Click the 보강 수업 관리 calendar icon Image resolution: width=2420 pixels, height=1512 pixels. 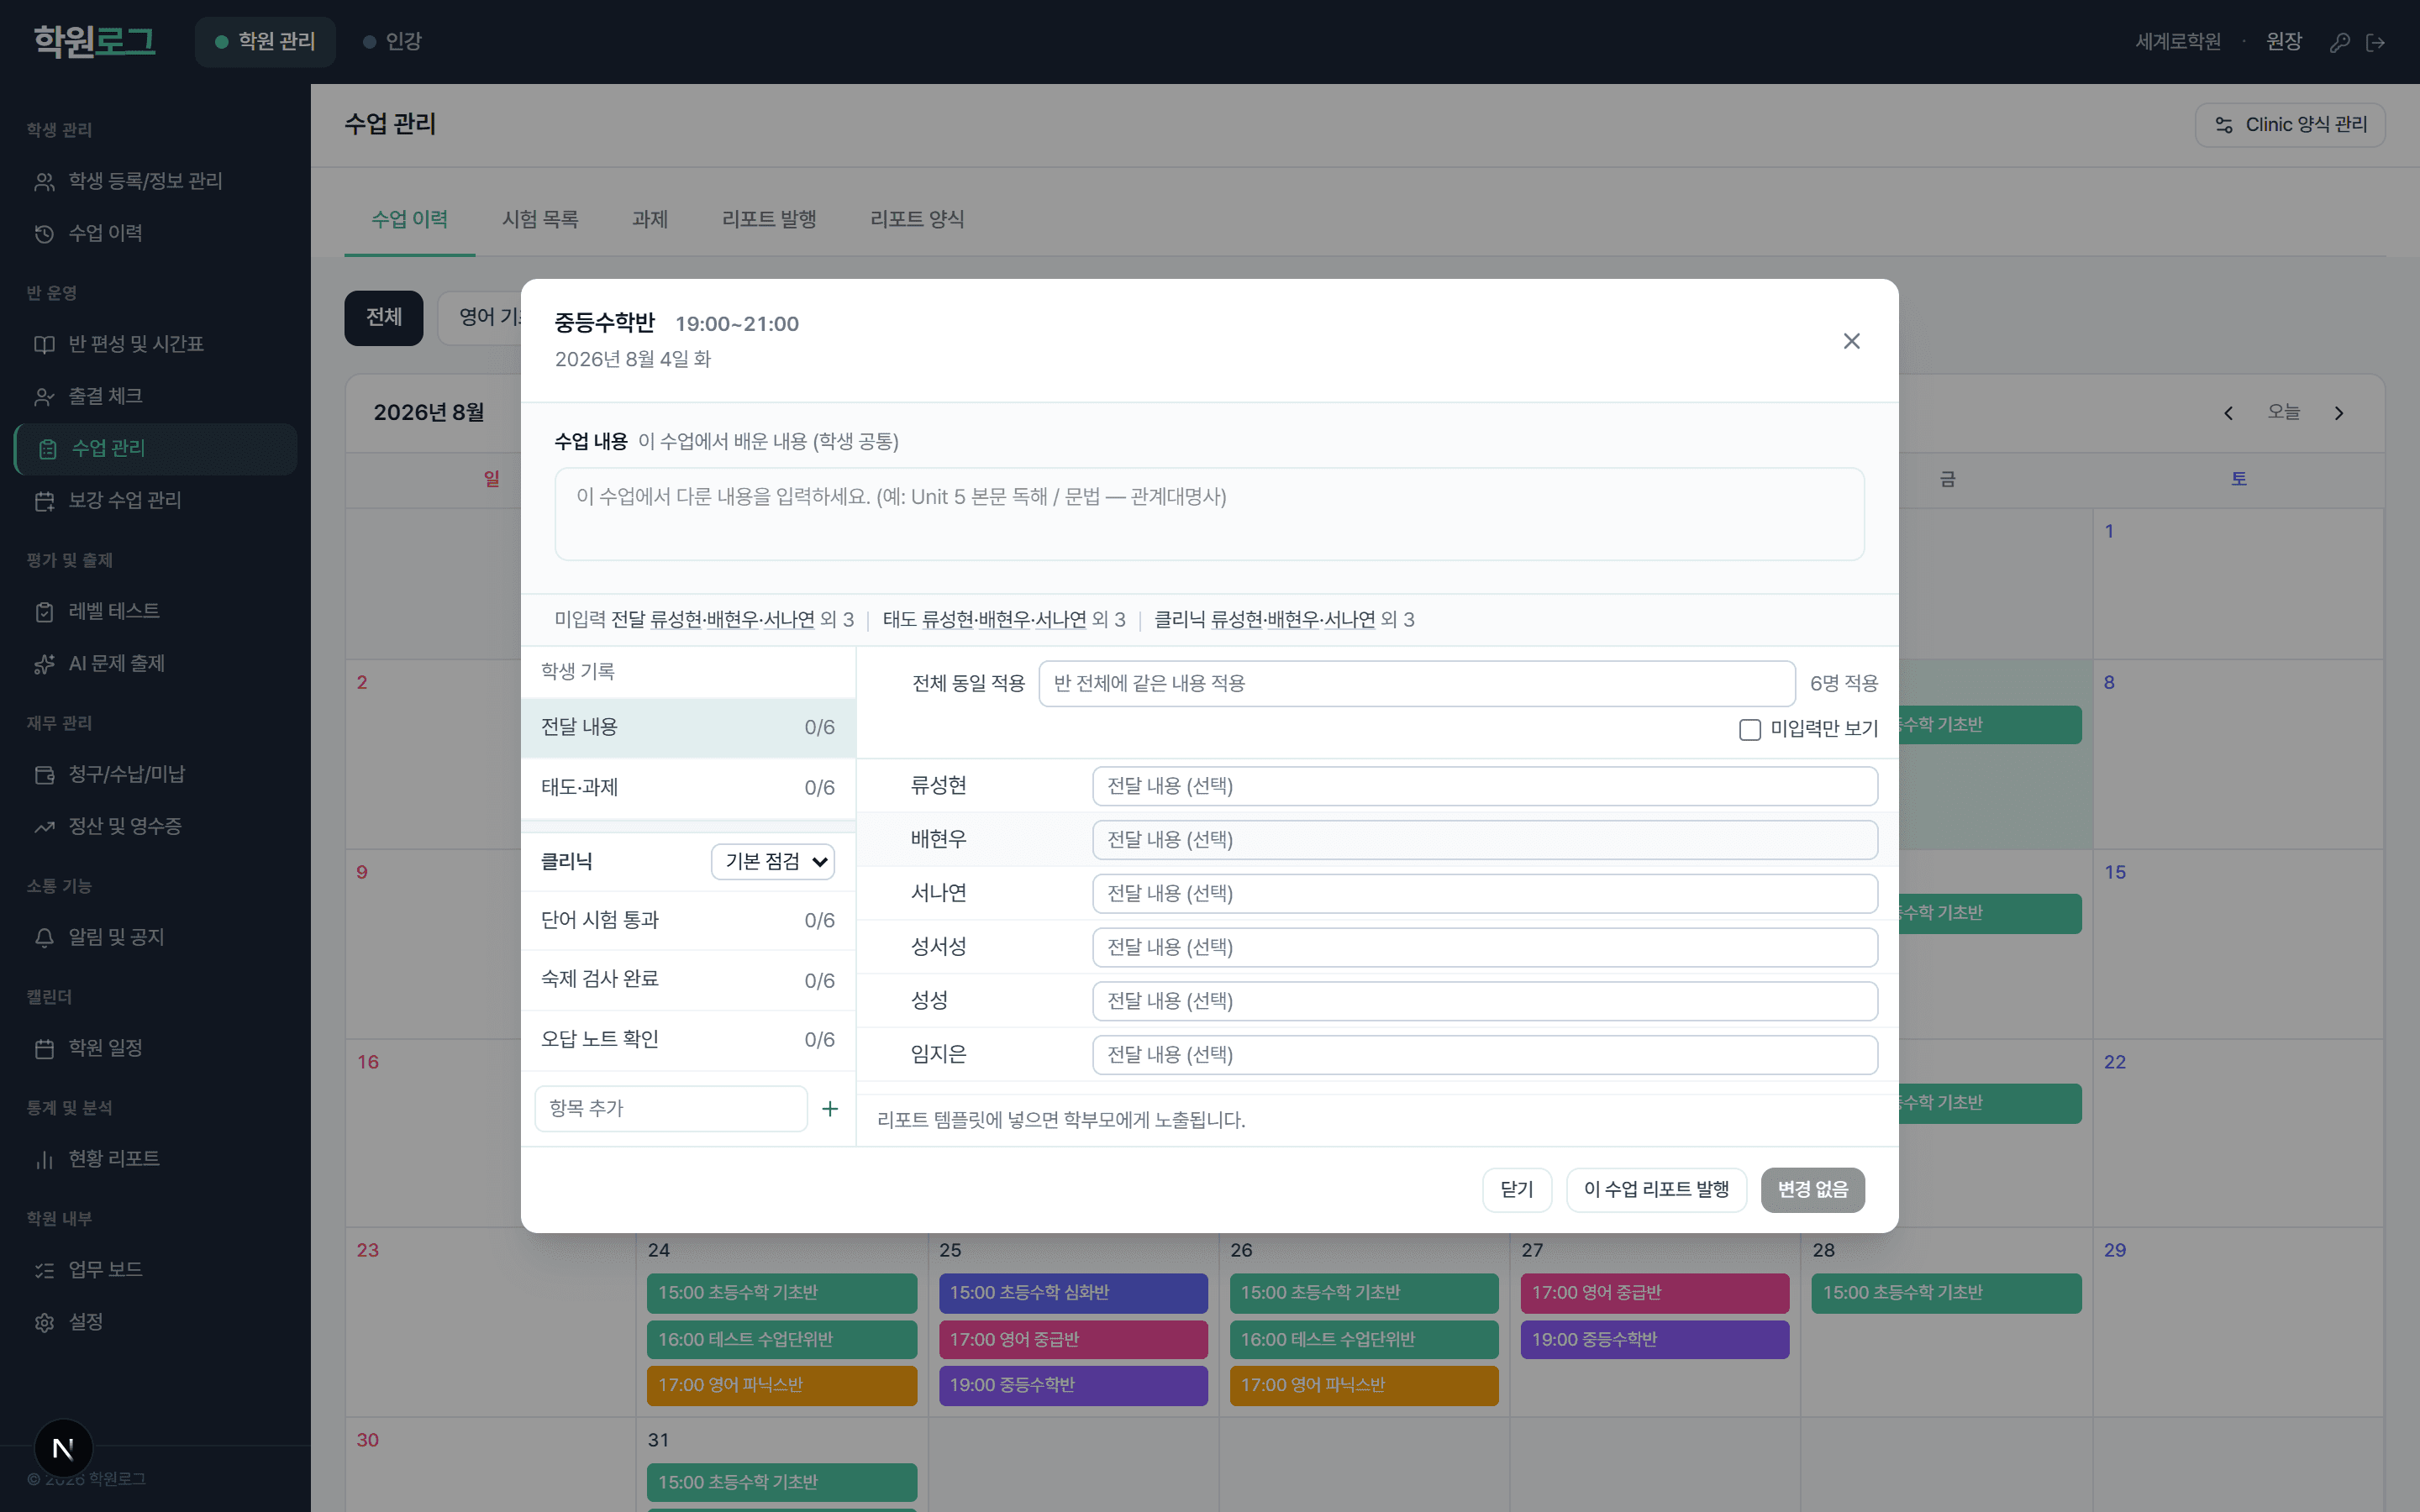(44, 500)
